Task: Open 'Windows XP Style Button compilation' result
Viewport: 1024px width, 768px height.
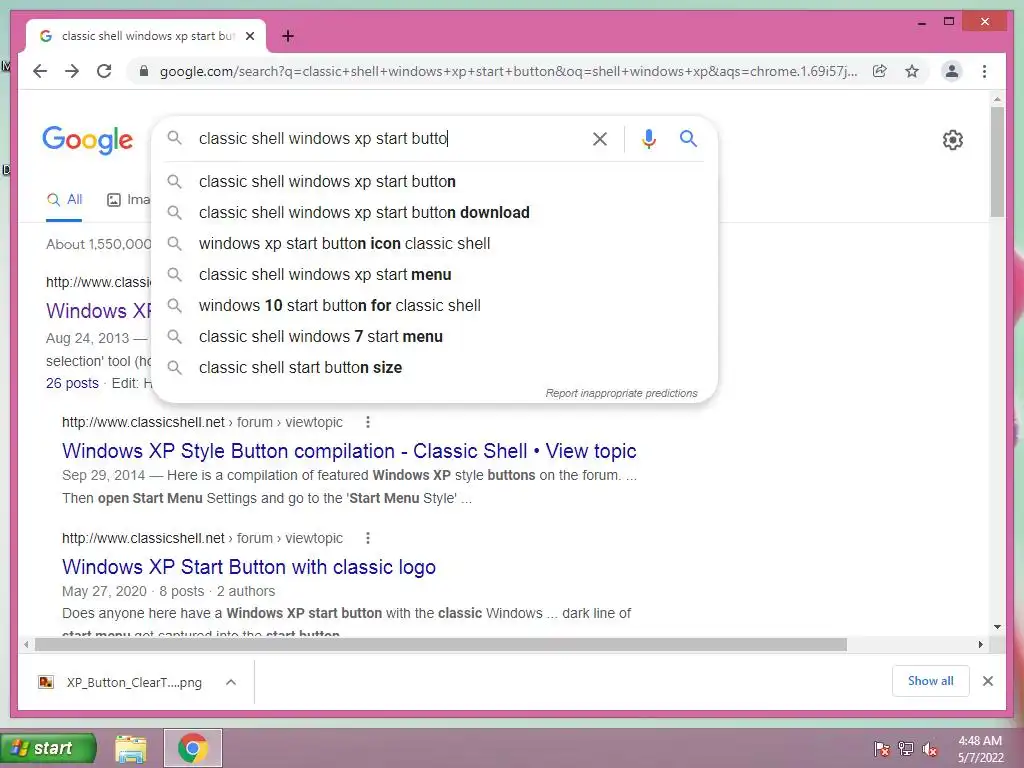Action: (x=349, y=451)
